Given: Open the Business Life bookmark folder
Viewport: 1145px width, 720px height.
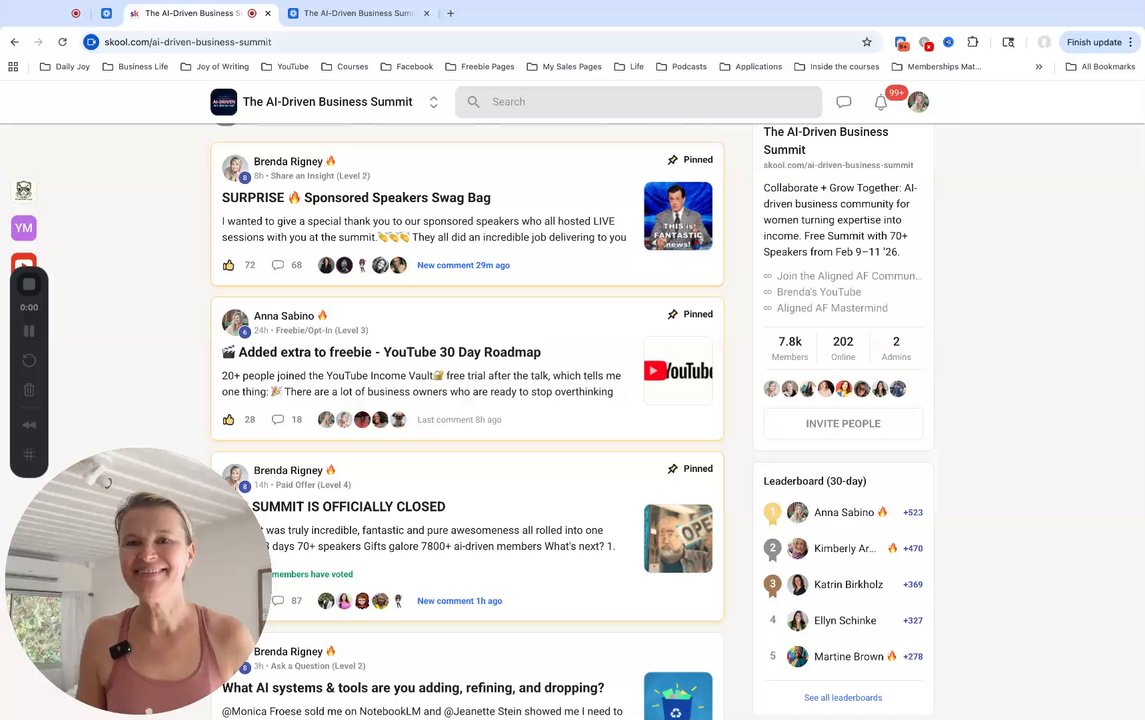Looking at the screenshot, I should (135, 66).
